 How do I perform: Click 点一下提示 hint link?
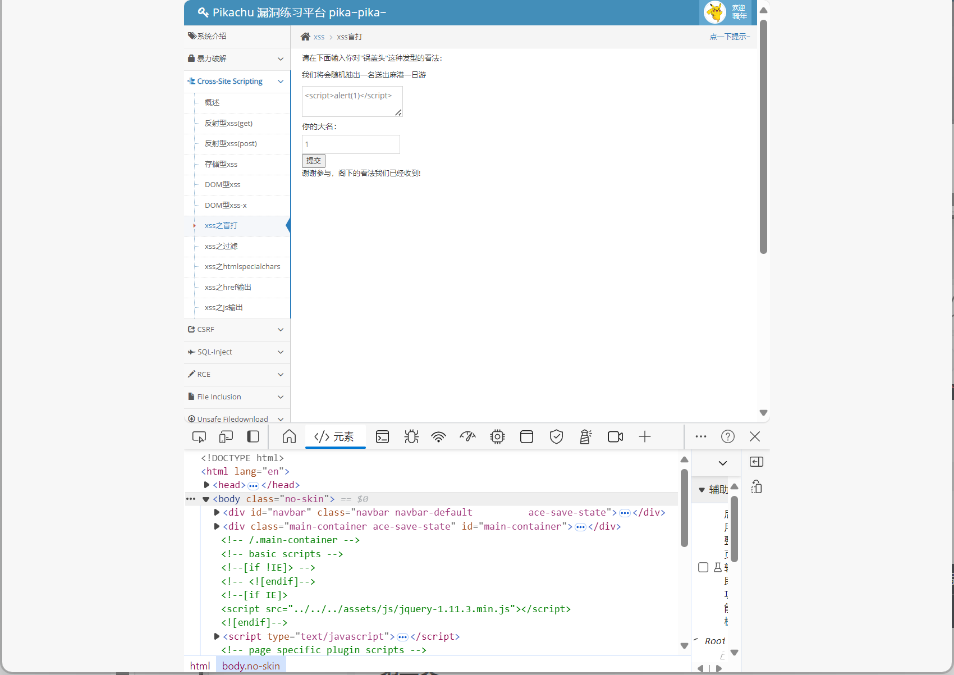[729, 37]
